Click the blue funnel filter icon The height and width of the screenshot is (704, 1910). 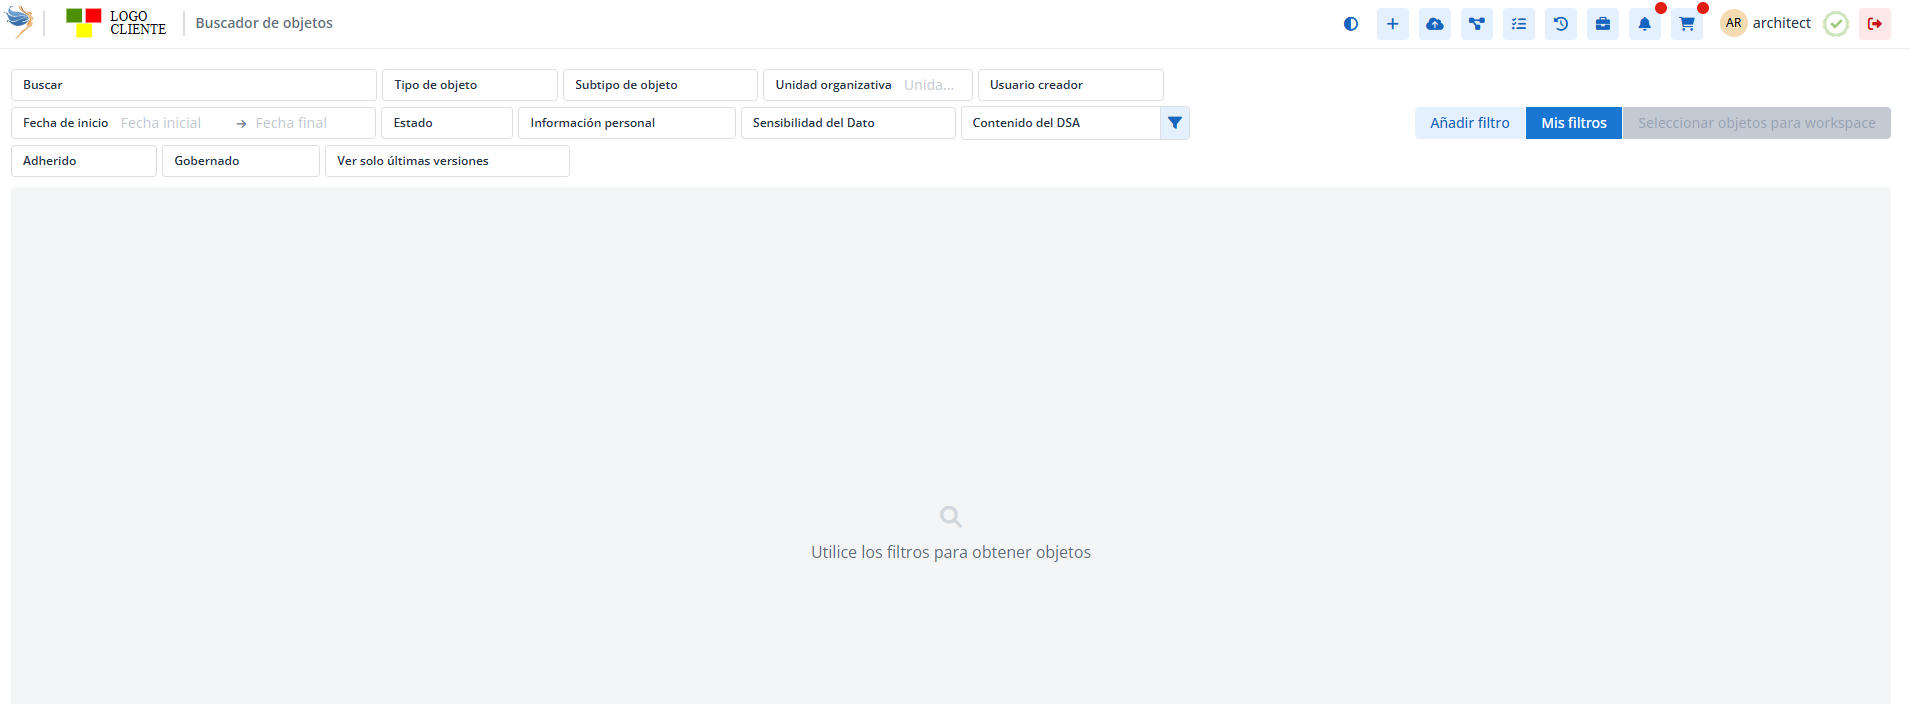click(x=1175, y=123)
